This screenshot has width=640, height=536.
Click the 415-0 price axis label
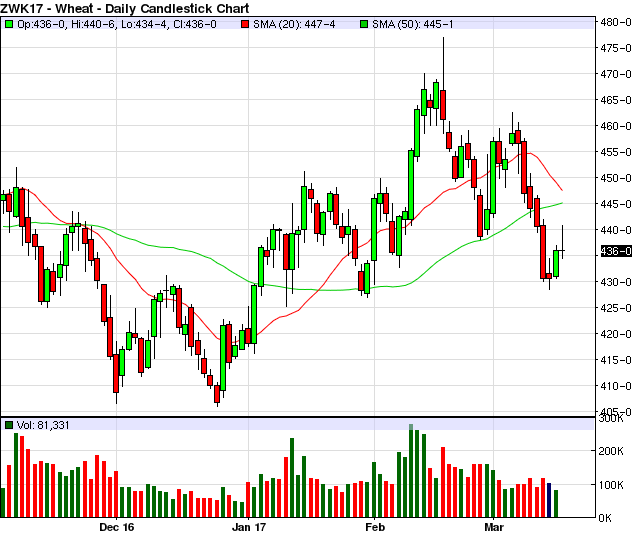pyautogui.click(x=616, y=360)
